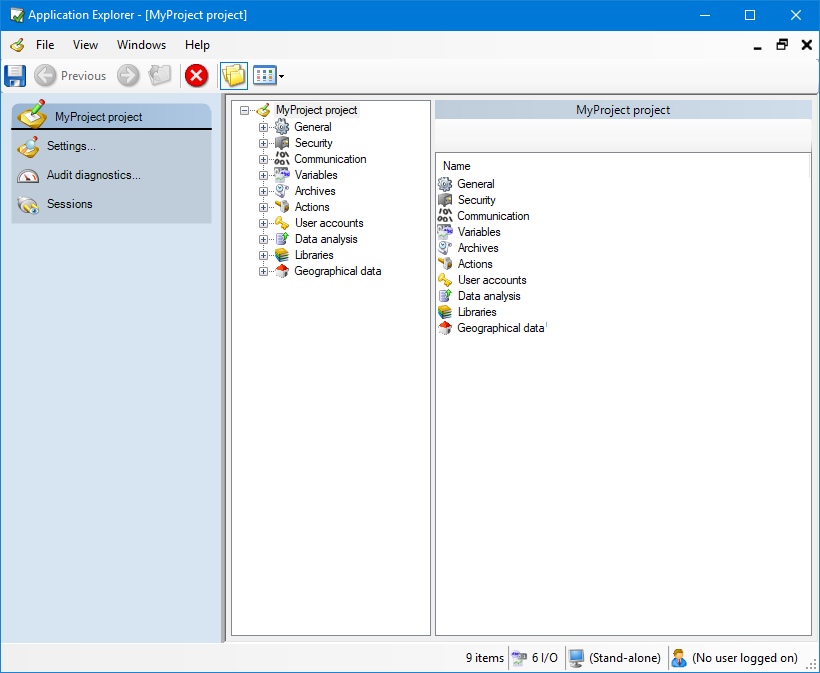This screenshot has width=820, height=673.
Task: Click the list view mode icon
Action: pyautogui.click(x=265, y=76)
